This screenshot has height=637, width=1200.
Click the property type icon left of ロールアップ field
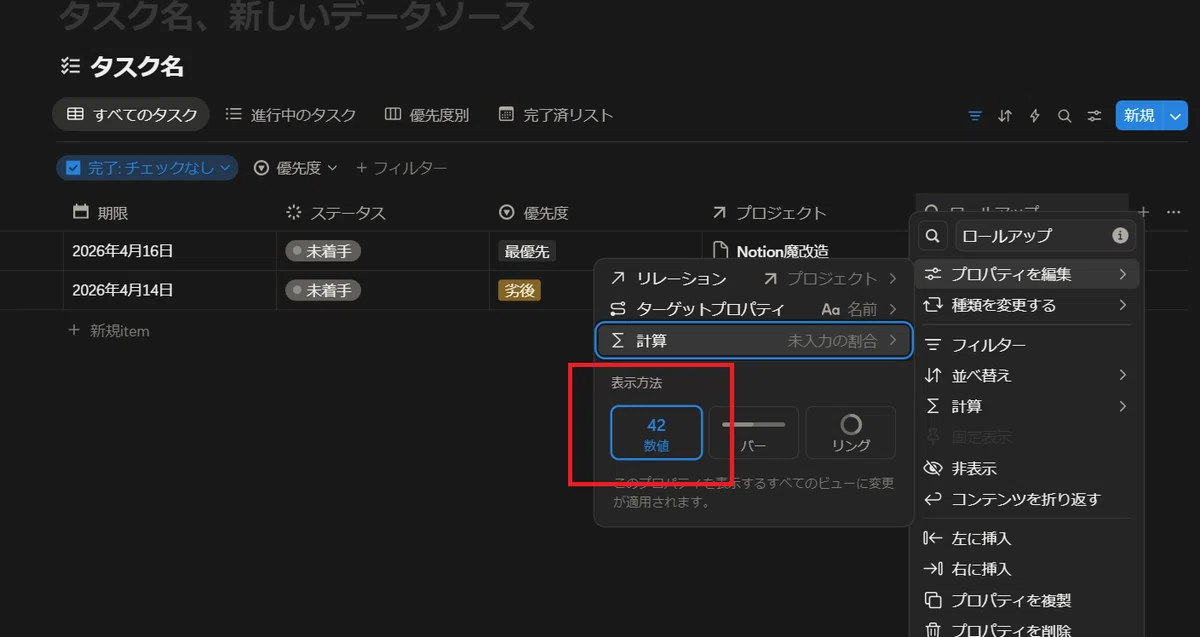coord(932,236)
